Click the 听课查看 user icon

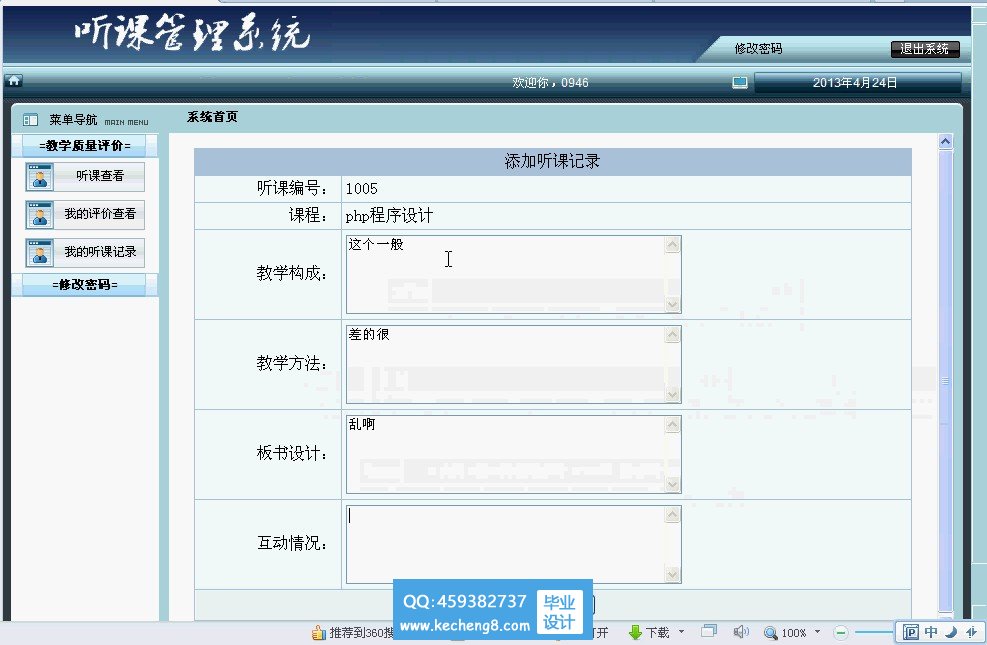pyautogui.click(x=40, y=177)
